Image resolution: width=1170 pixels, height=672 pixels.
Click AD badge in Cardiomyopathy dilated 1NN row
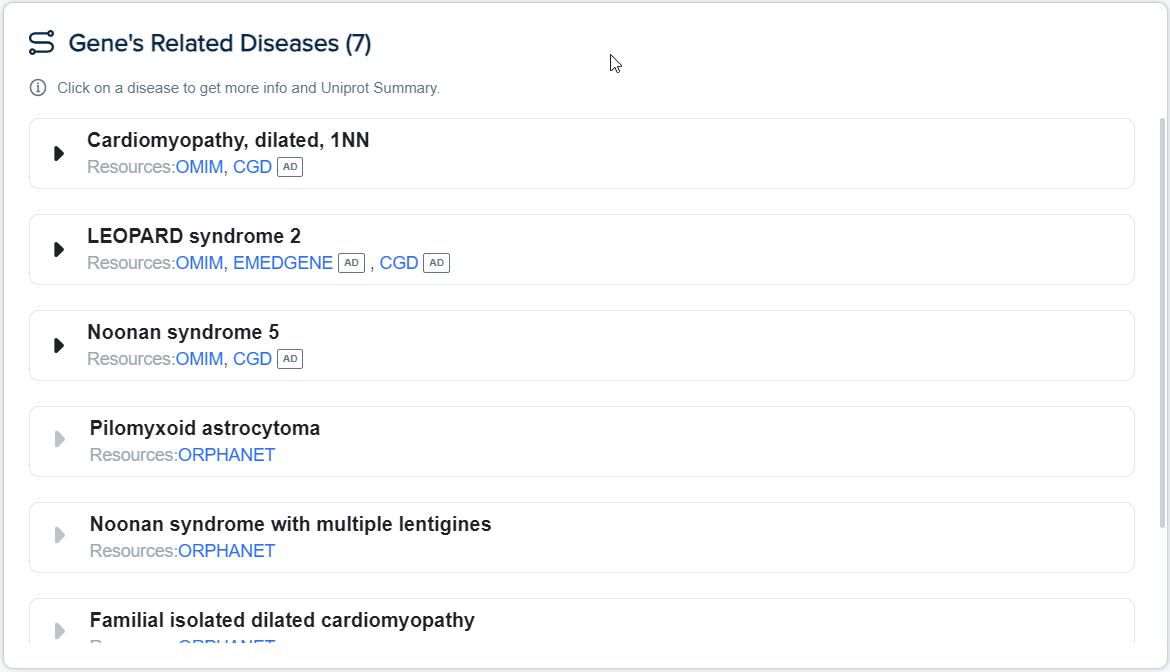[x=290, y=167]
